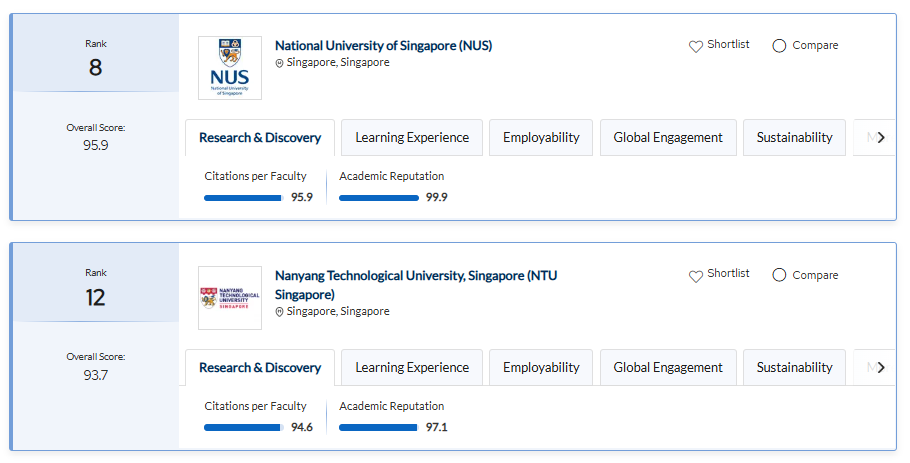This screenshot has width=910, height=463.
Task: Click NTU Citations per Faculty score bar
Action: (x=244, y=428)
